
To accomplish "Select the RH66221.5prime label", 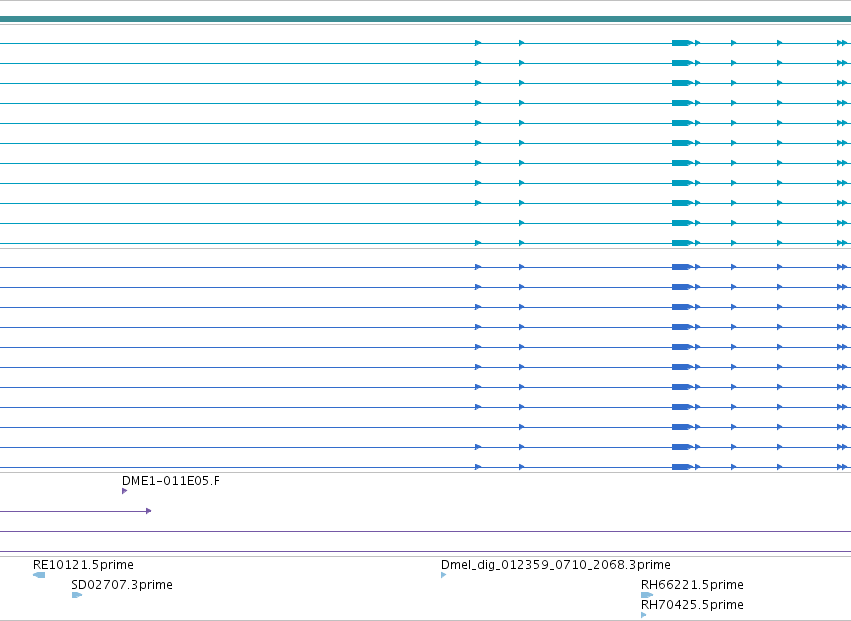I will click(692, 585).
